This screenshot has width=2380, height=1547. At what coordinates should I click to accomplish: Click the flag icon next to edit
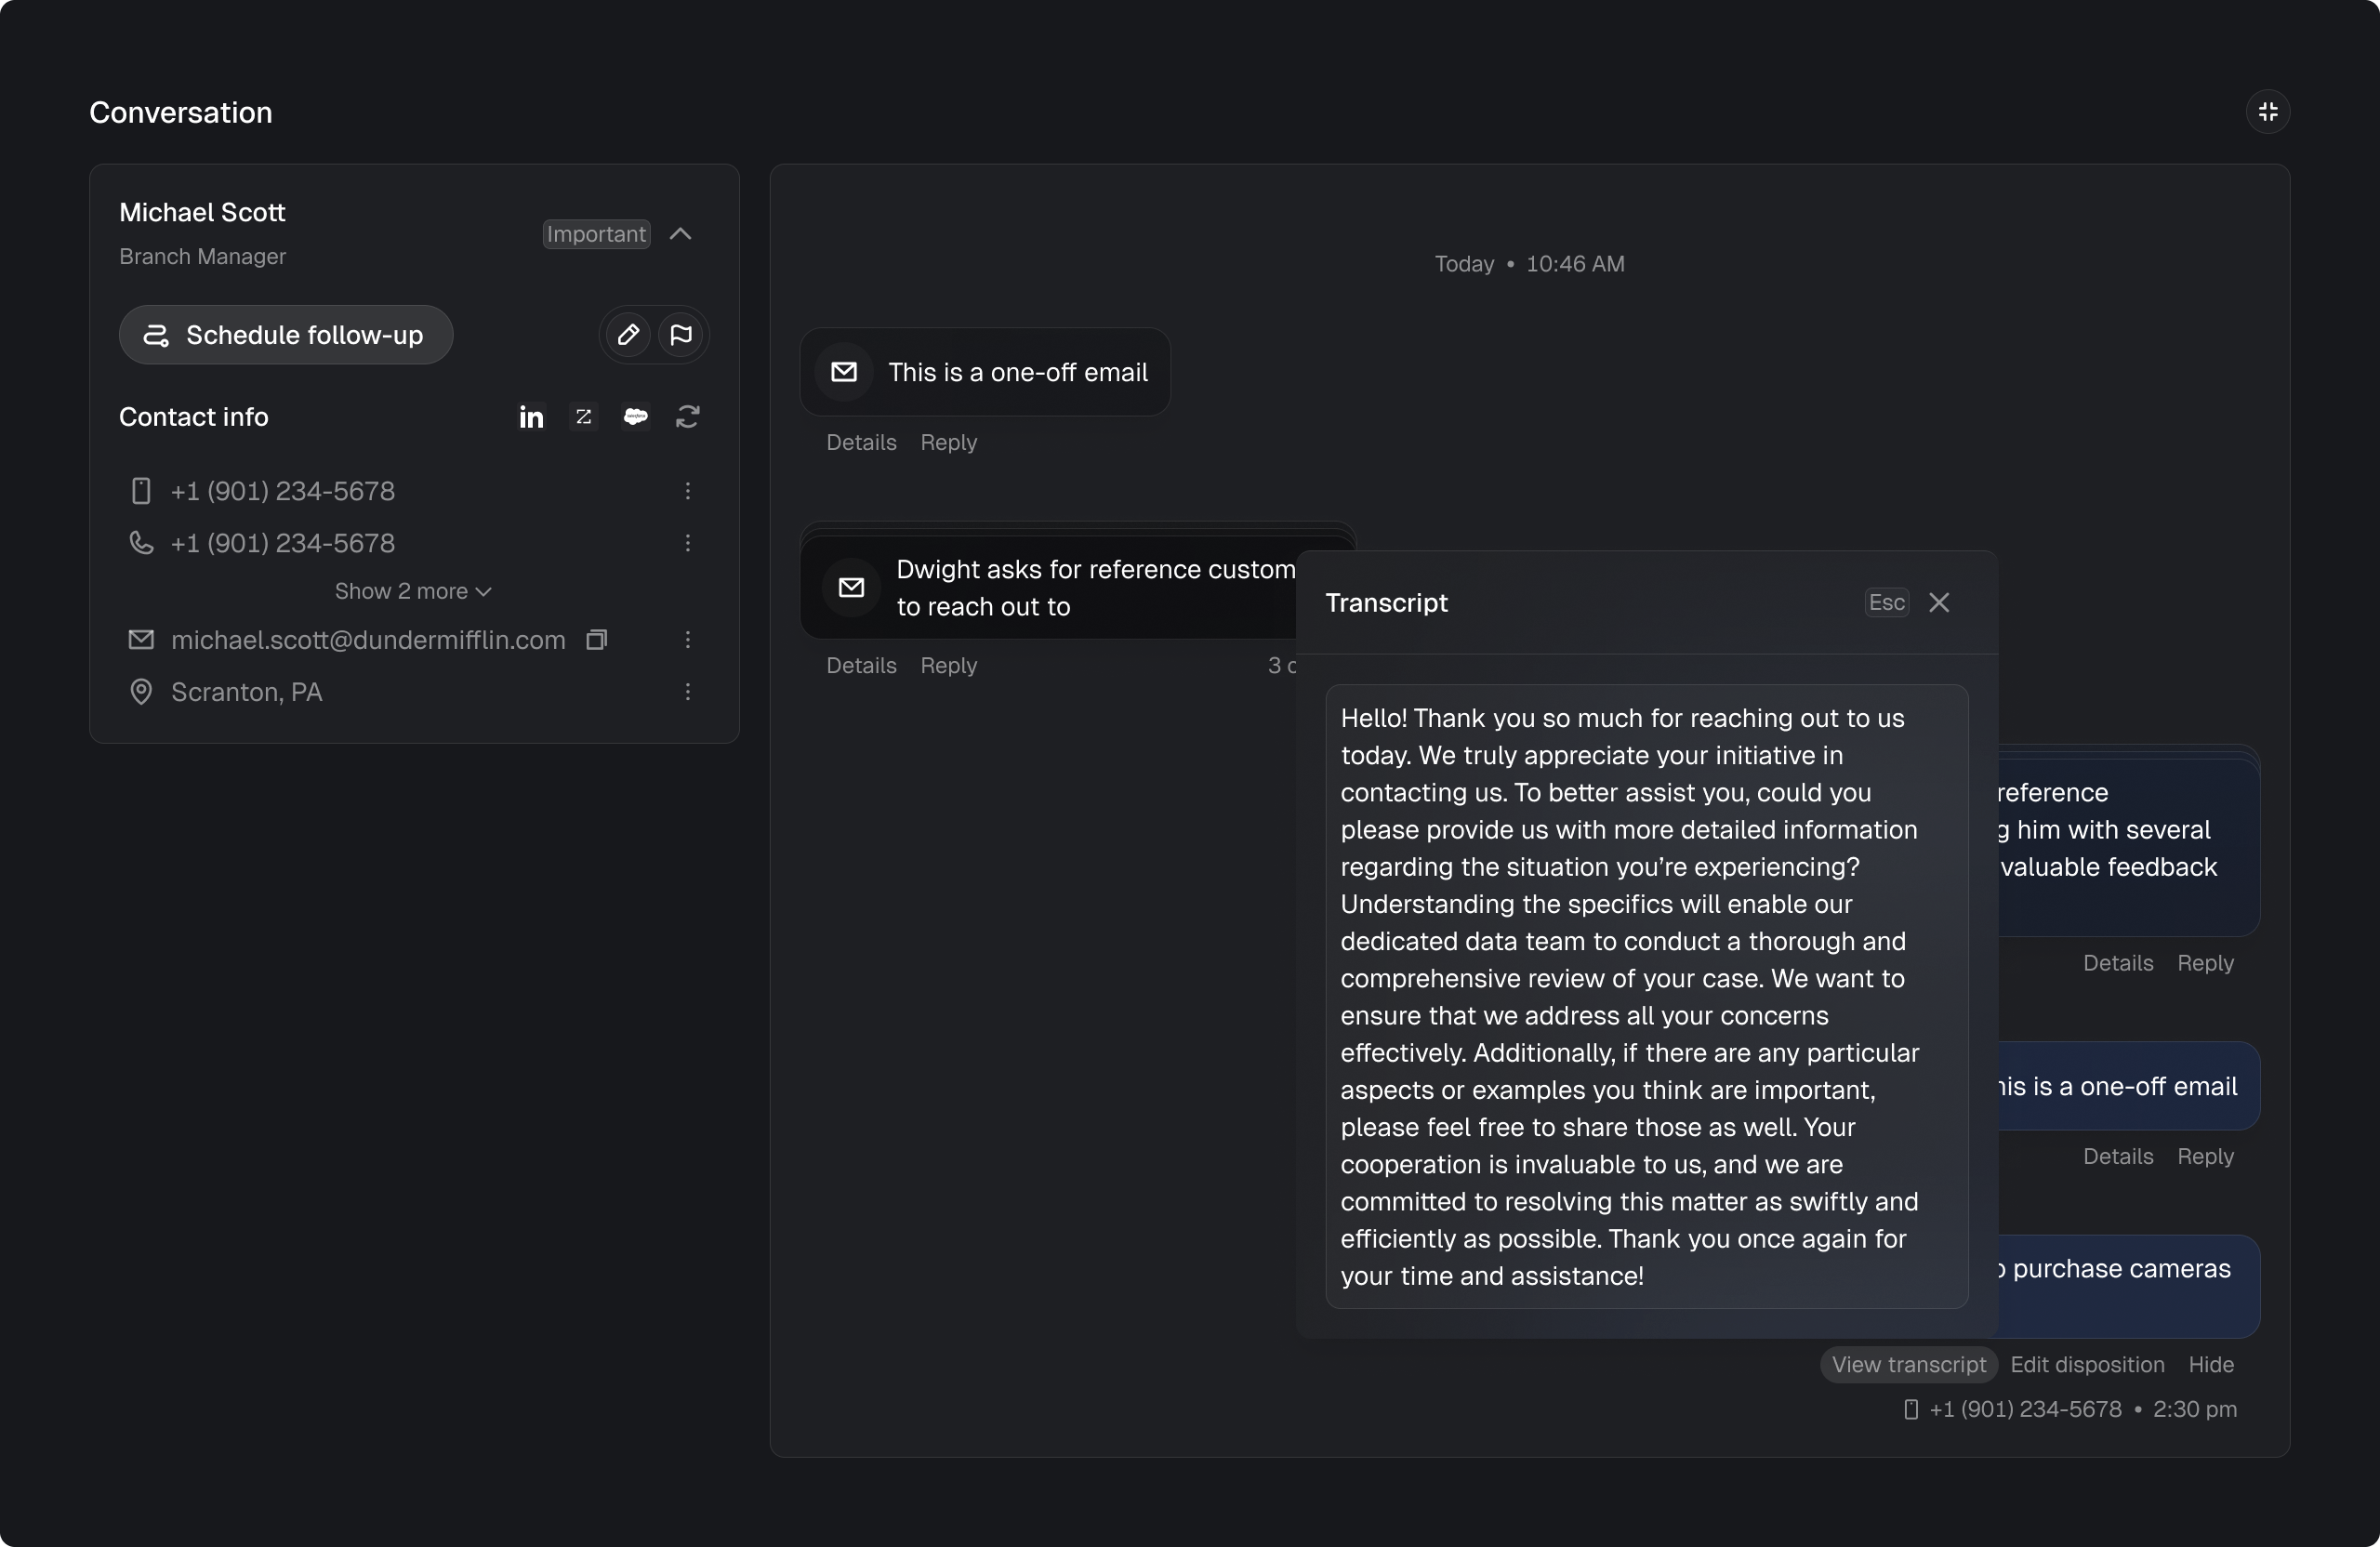pyautogui.click(x=681, y=335)
